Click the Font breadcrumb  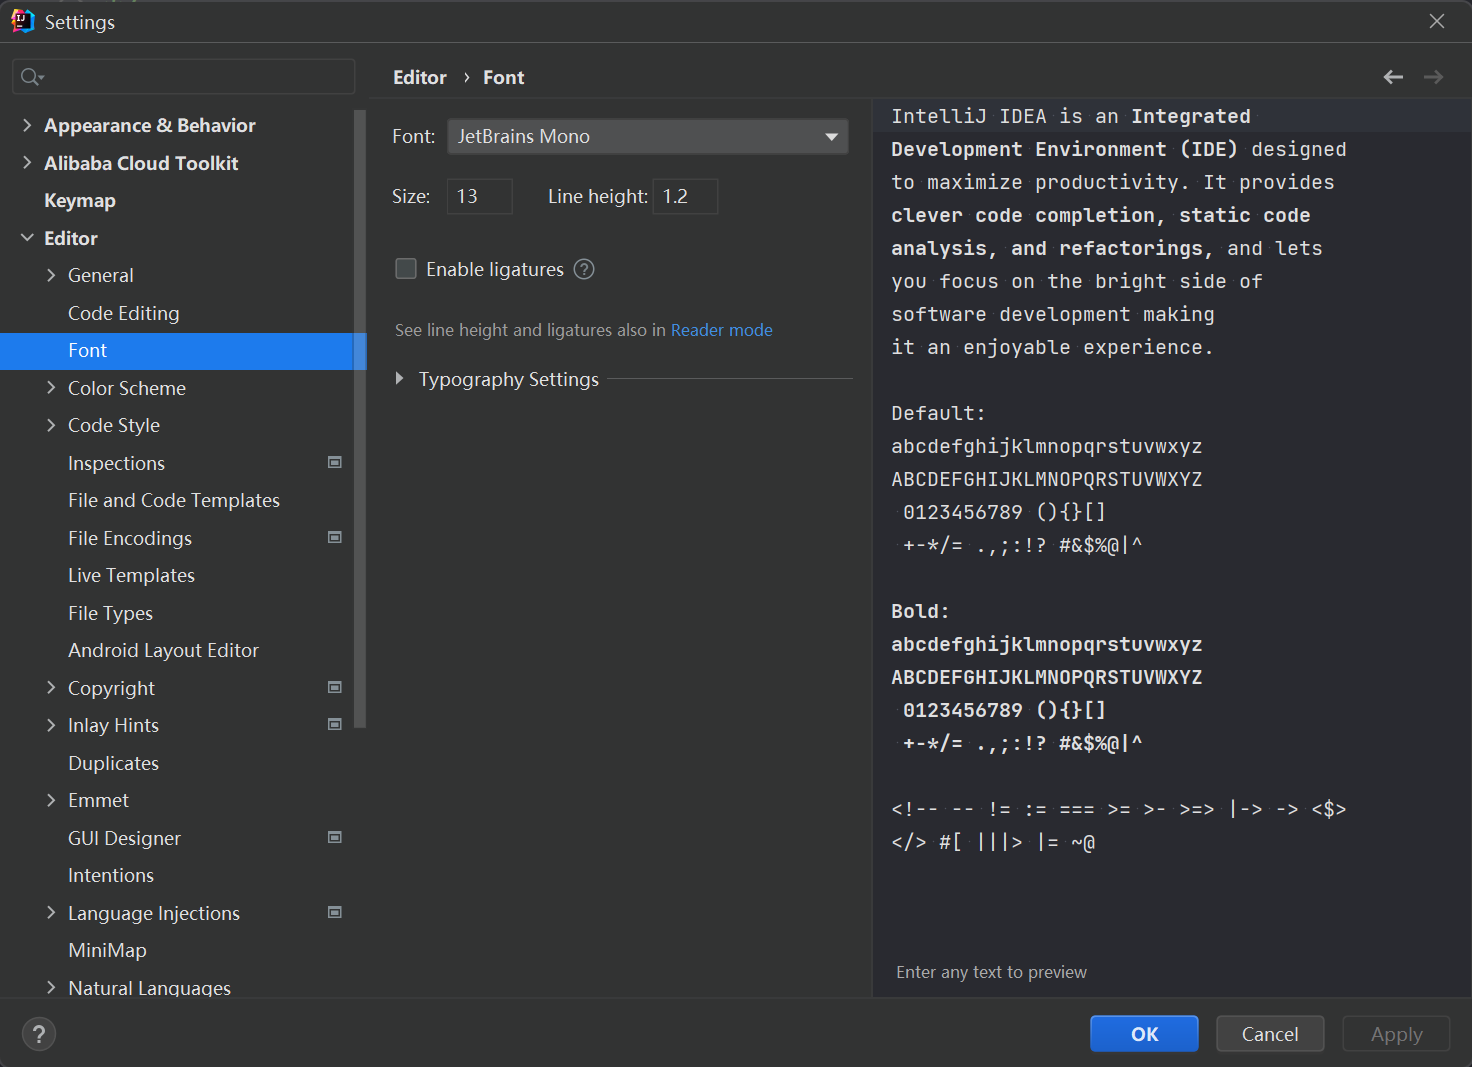[x=504, y=77]
